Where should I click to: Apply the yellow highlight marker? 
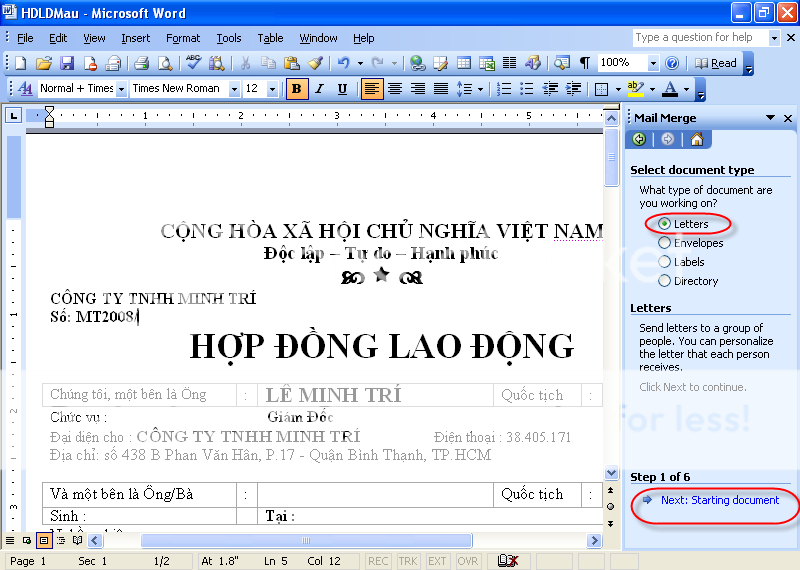pyautogui.click(x=635, y=89)
